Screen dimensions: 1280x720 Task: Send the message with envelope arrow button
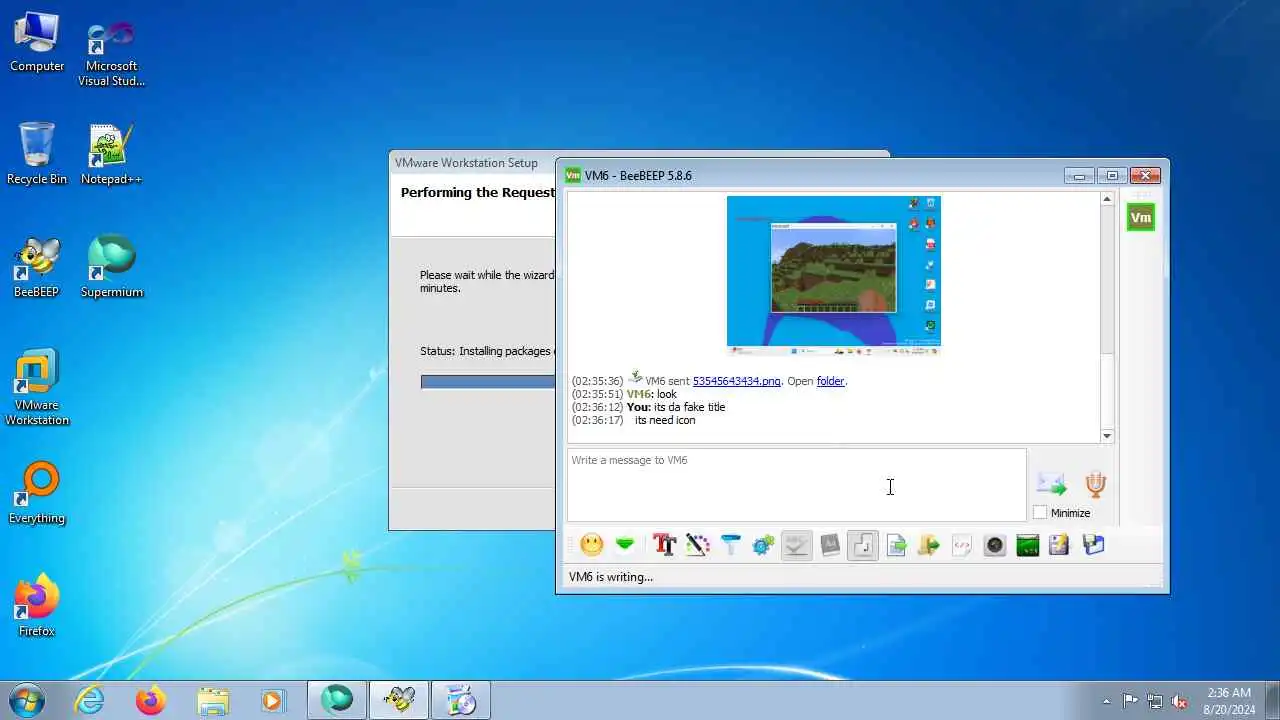[x=1052, y=485]
